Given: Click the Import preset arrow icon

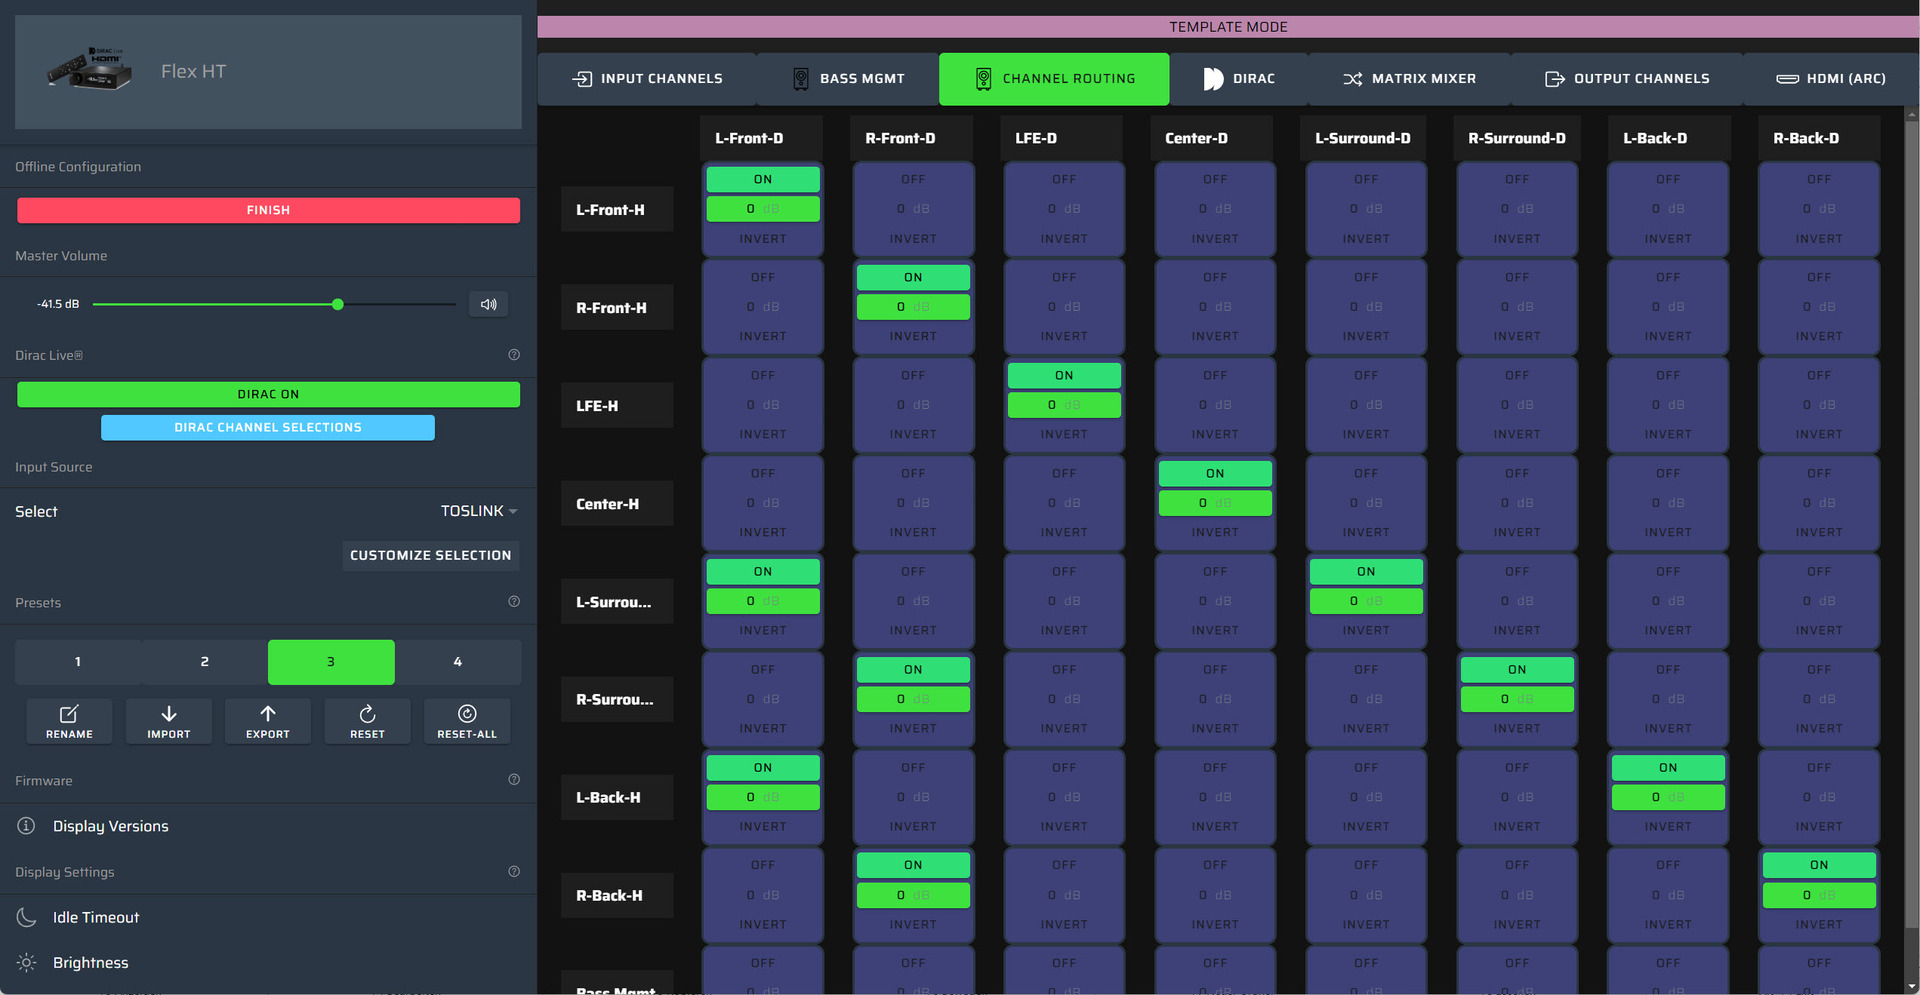Looking at the screenshot, I should [x=169, y=714].
